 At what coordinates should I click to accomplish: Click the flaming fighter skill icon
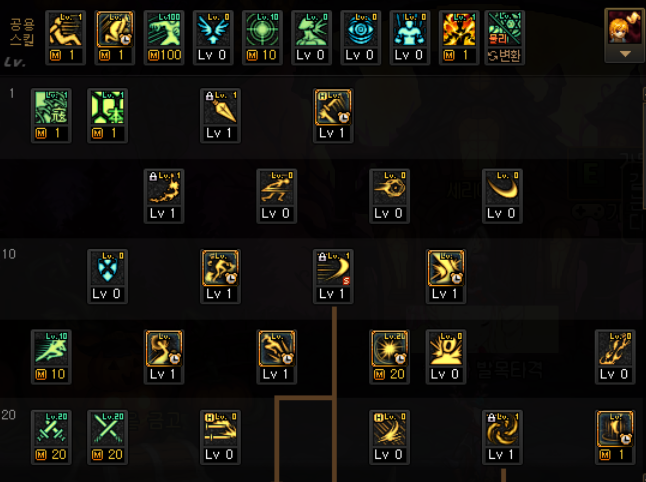459,37
